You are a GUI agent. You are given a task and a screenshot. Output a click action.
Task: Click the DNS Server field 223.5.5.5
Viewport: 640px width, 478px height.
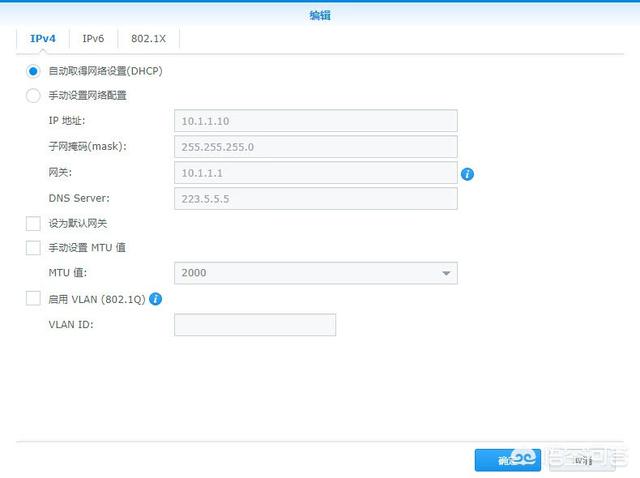(315, 199)
